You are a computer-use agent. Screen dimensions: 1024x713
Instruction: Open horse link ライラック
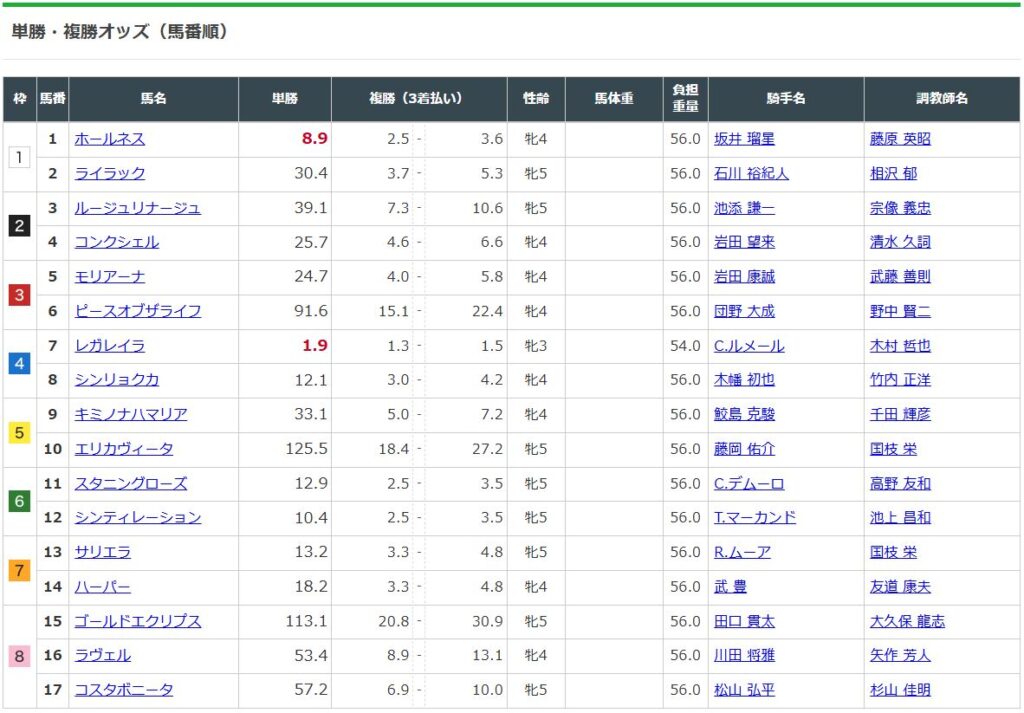(x=110, y=174)
